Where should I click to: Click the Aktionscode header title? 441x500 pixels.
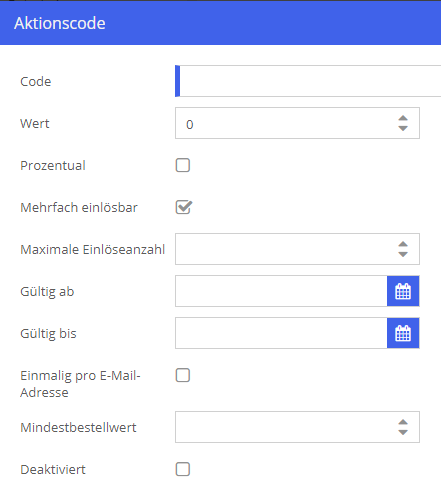60,23
